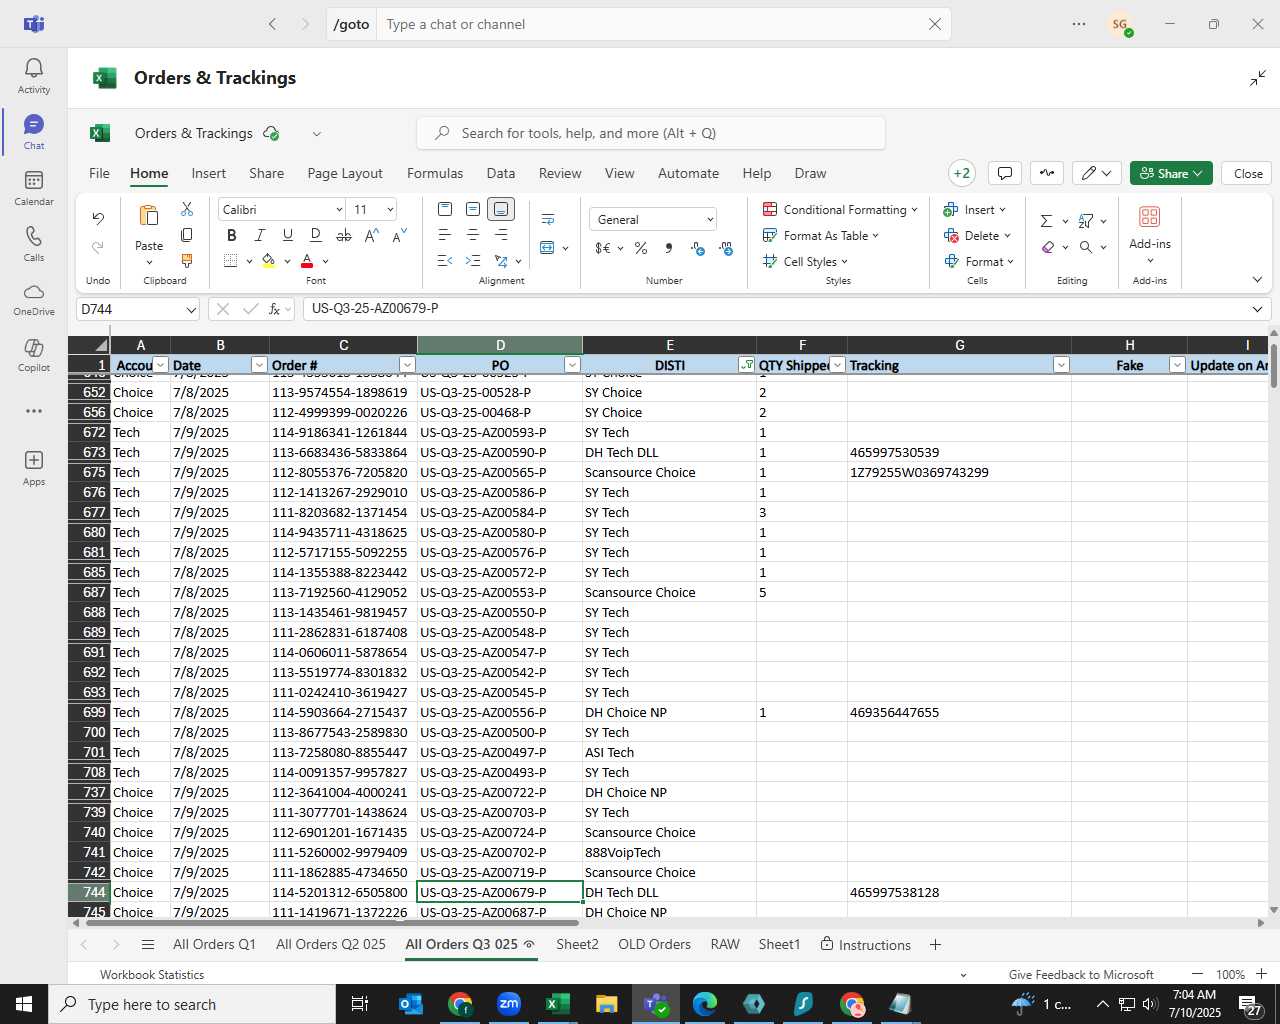Toggle Underline formatting
Screen dimensions: 1280x1024
point(288,235)
